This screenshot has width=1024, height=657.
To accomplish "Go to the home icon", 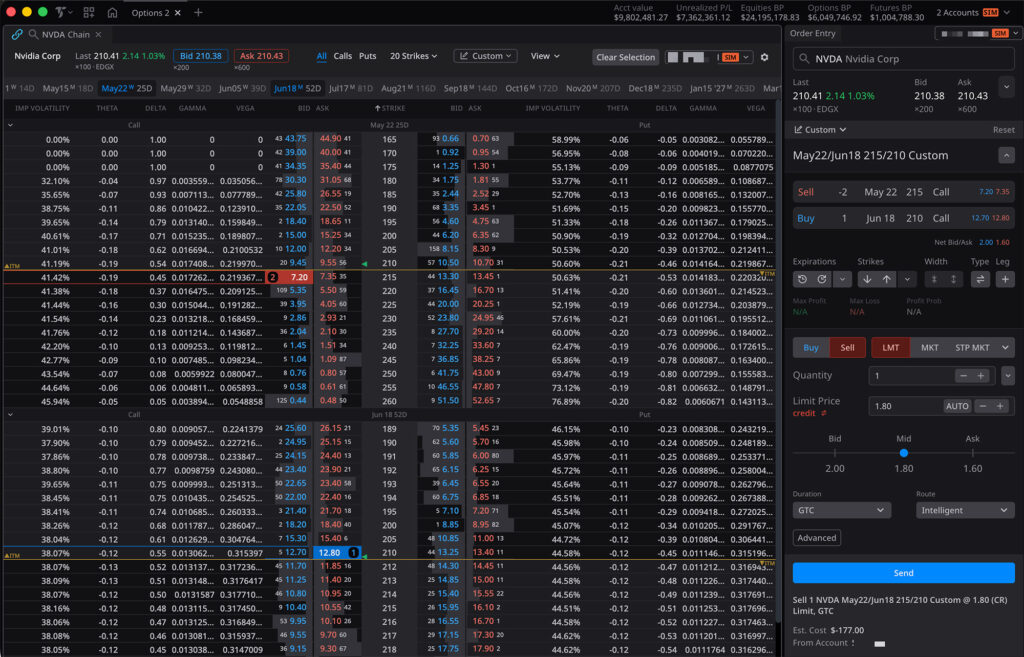I will 112,12.
